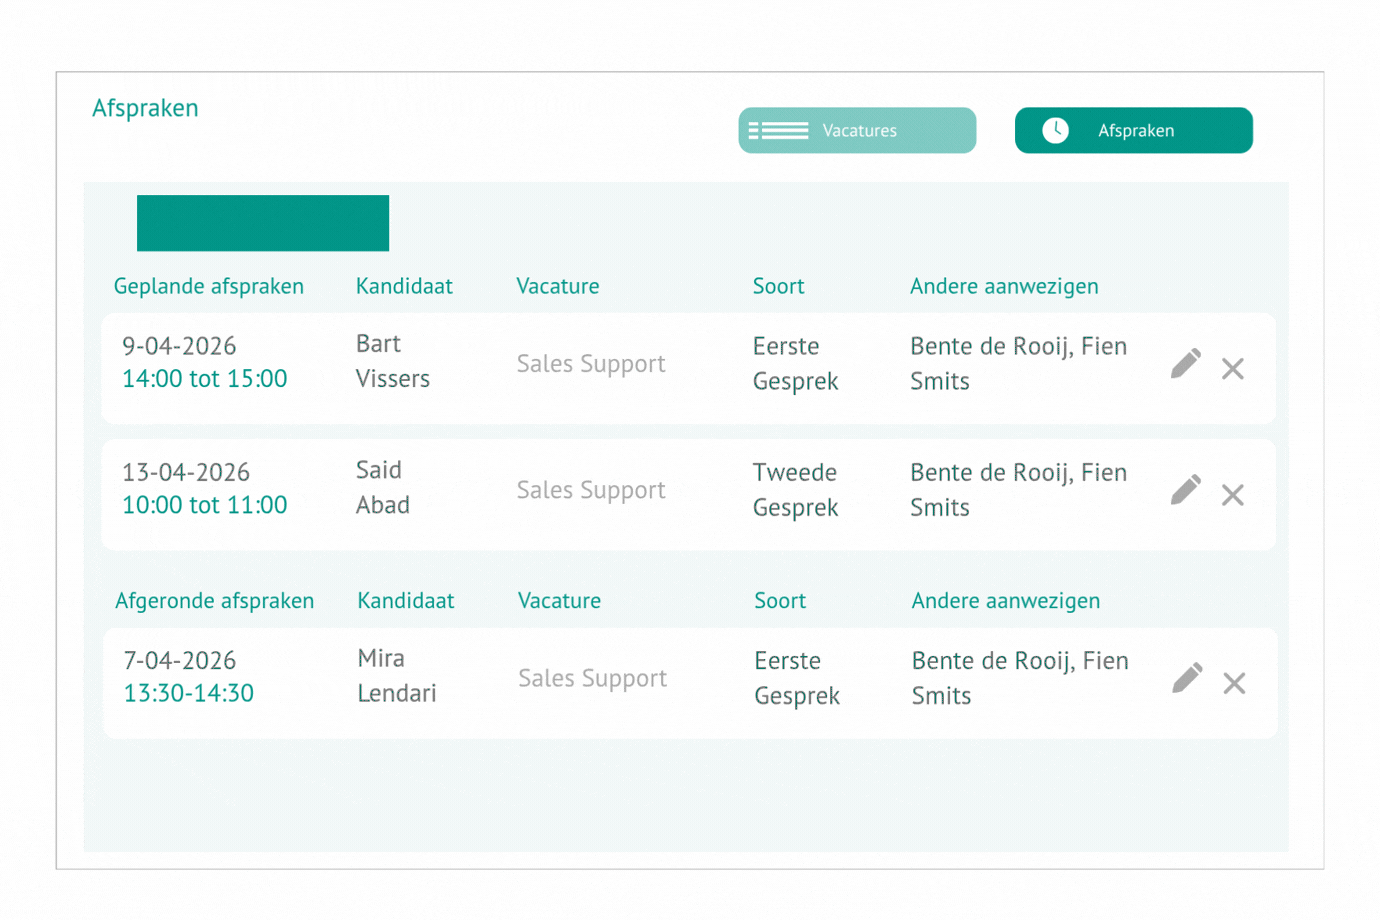Click the Afspraken page title
The image size is (1380, 920).
[x=145, y=108]
